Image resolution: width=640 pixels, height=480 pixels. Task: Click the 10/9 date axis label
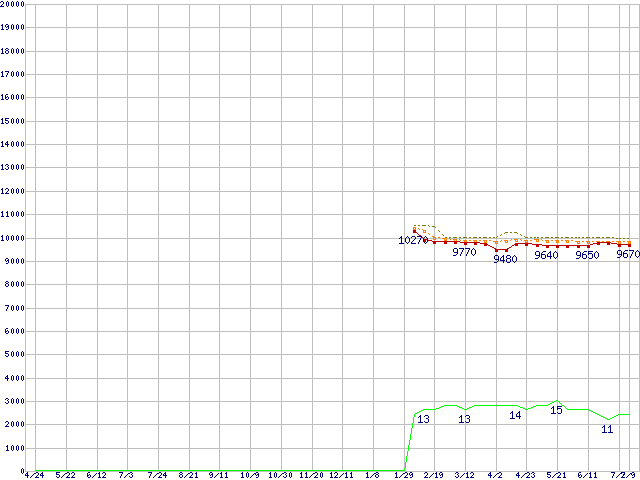[x=250, y=475]
